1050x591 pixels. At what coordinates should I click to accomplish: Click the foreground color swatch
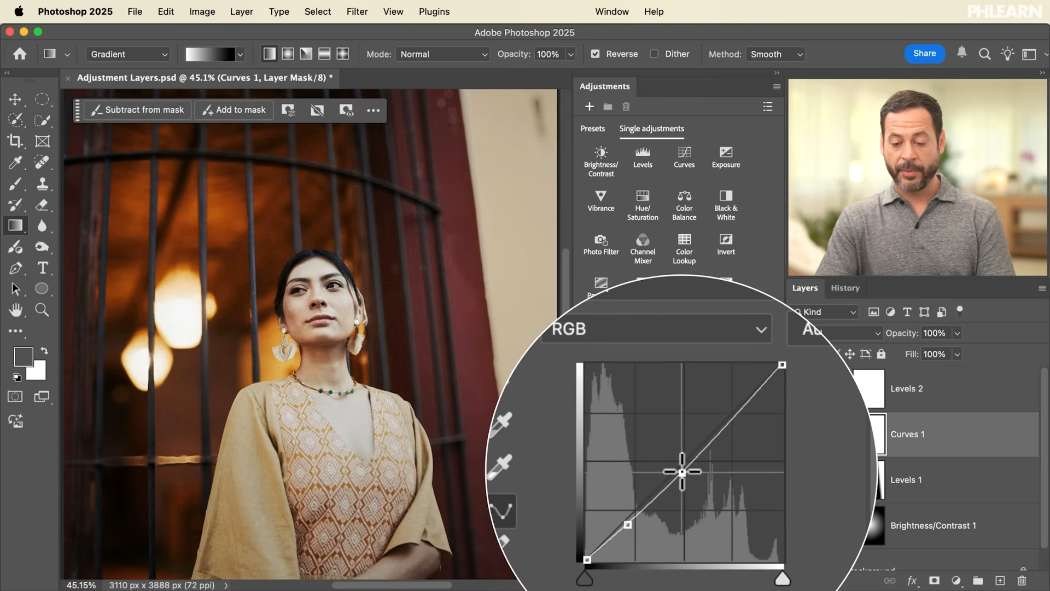click(23, 357)
